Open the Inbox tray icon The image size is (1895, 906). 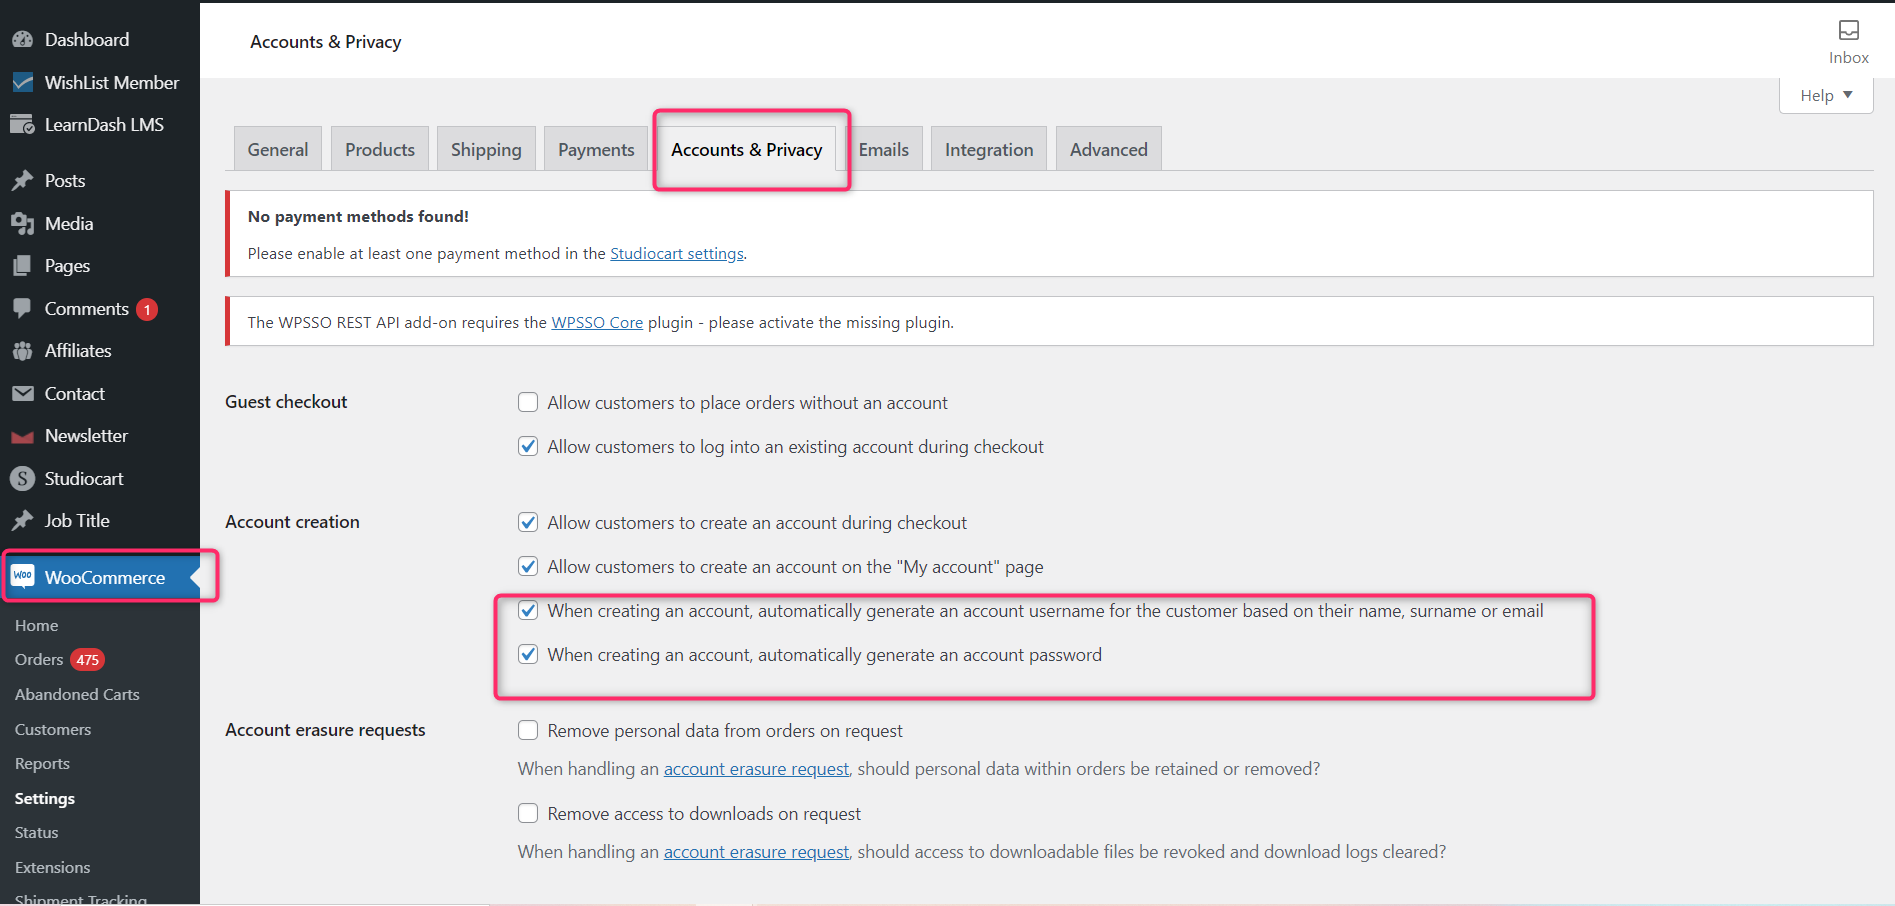[1849, 30]
